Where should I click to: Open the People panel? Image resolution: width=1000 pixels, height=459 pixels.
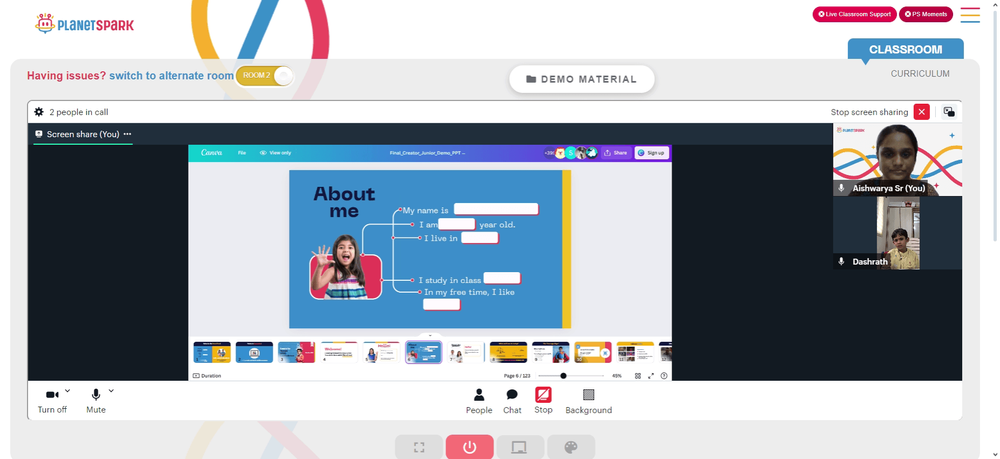click(479, 402)
